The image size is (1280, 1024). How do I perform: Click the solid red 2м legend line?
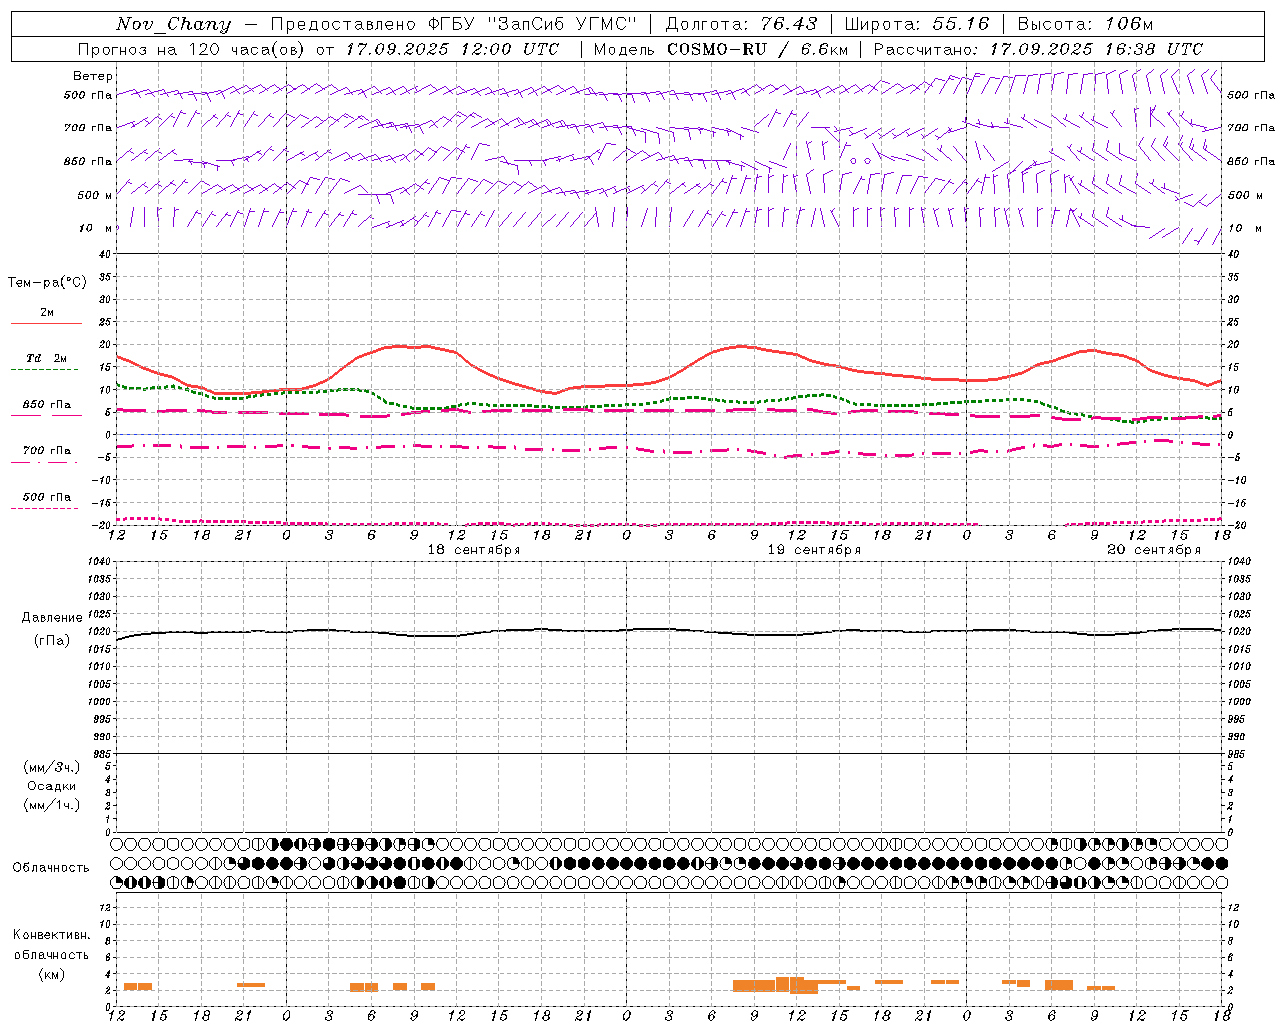pyautogui.click(x=47, y=324)
